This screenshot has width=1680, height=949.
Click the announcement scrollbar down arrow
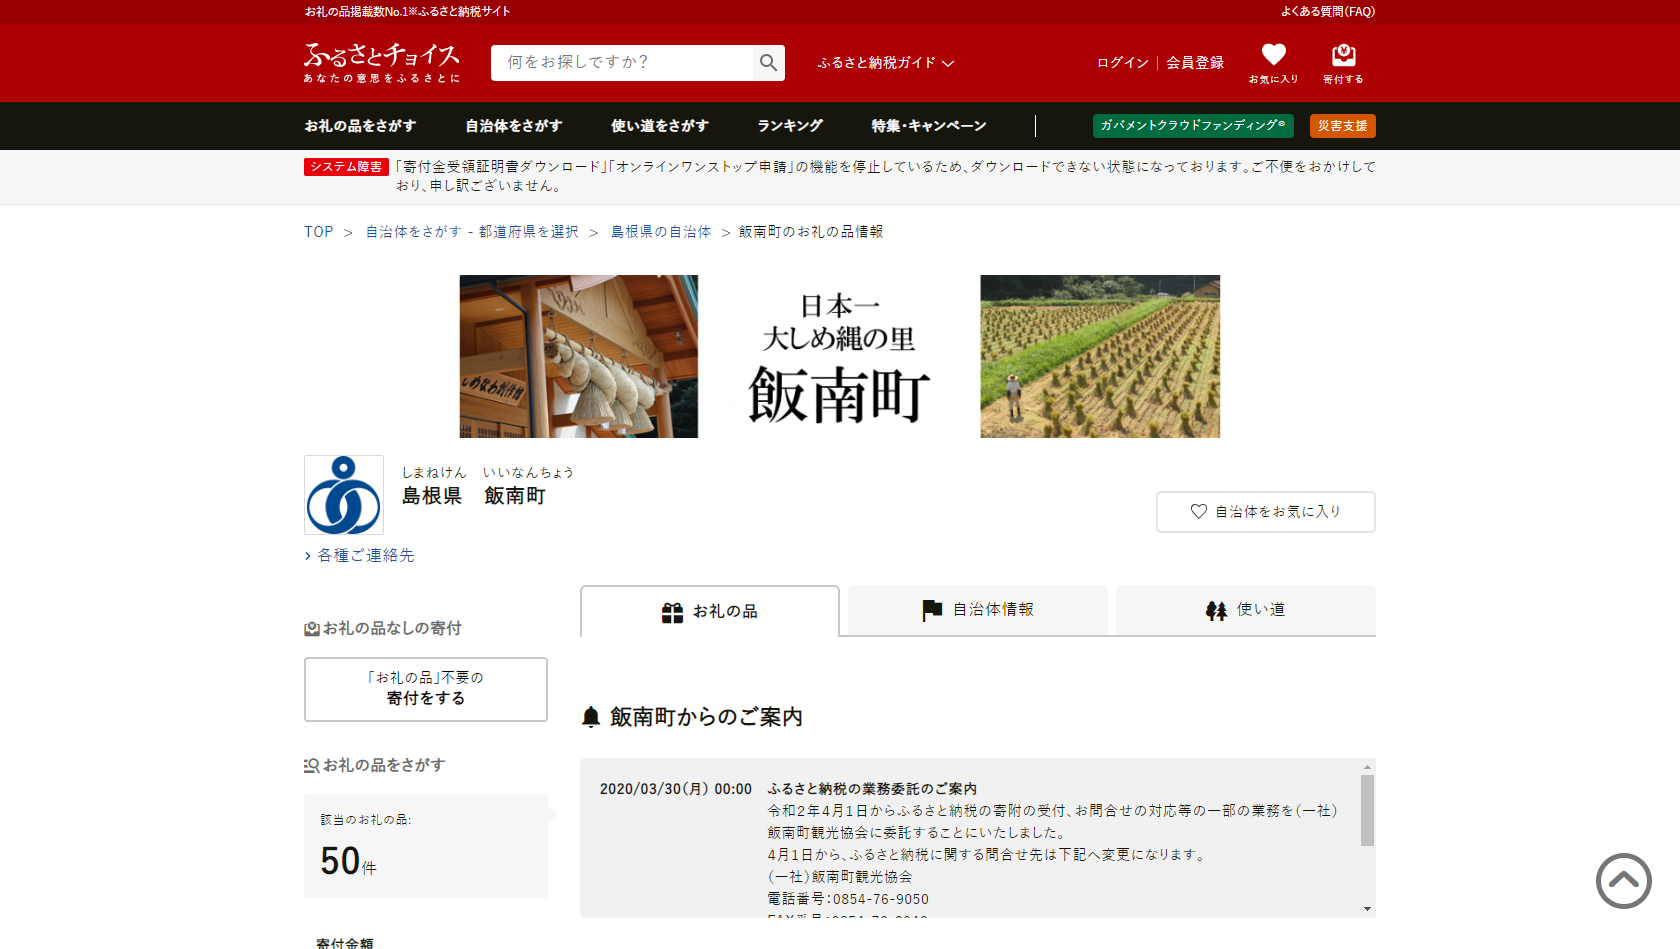coord(1366,909)
